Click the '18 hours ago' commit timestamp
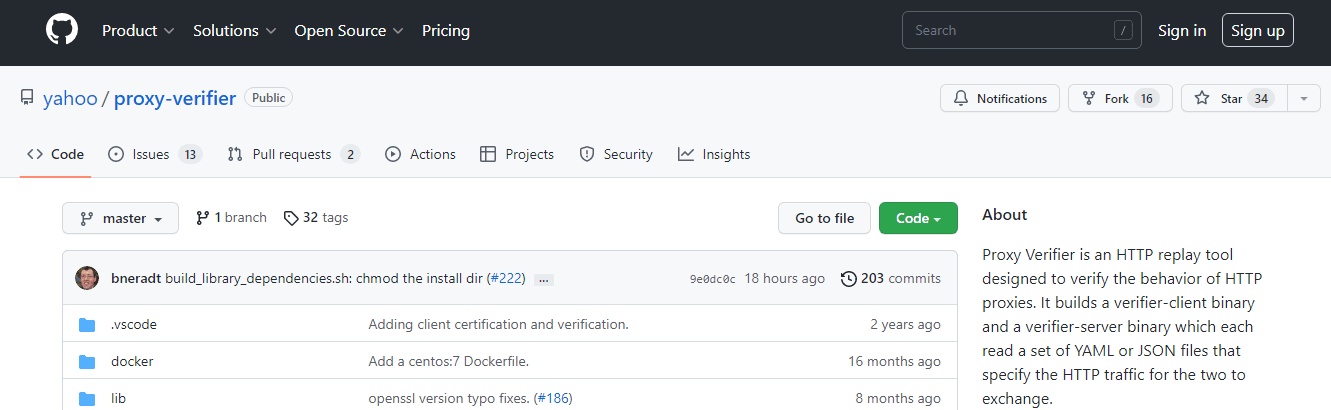Image resolution: width=1331 pixels, height=410 pixels. (x=785, y=278)
